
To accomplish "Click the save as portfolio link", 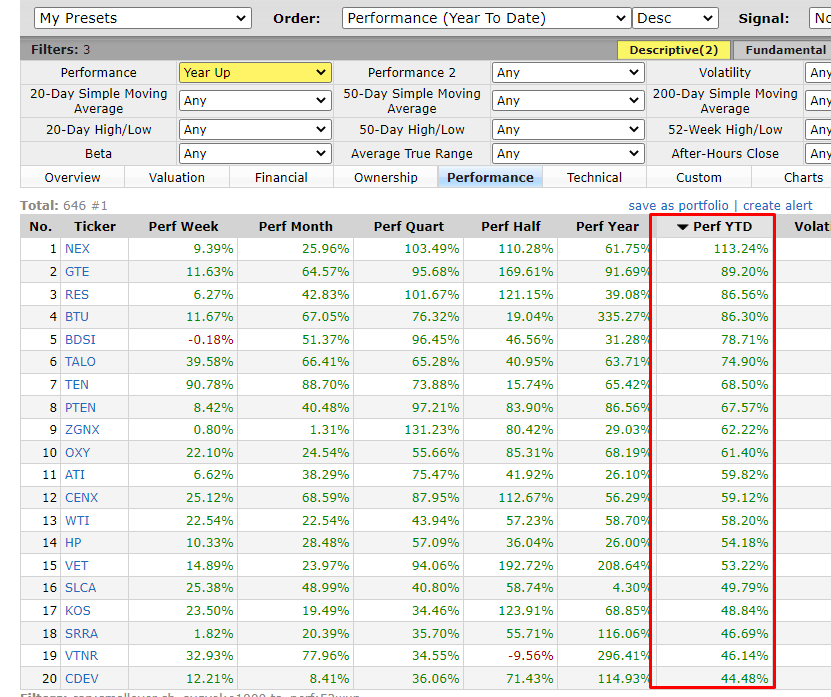I will coord(678,206).
